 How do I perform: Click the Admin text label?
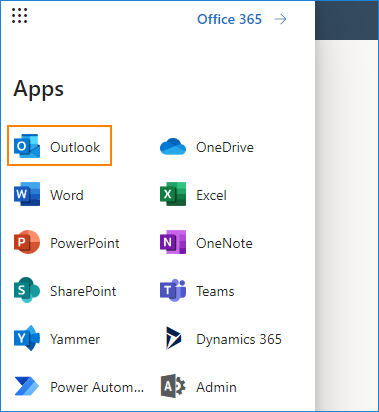coord(216,387)
